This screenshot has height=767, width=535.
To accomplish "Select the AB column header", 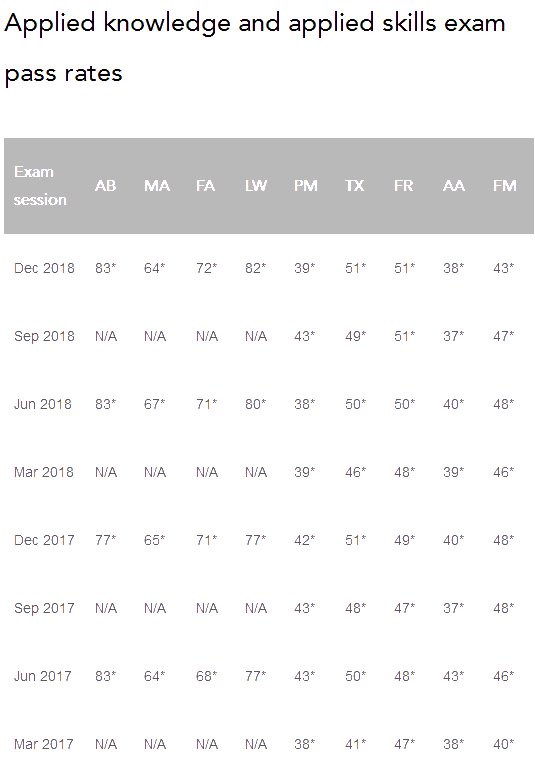I will click(x=105, y=186).
